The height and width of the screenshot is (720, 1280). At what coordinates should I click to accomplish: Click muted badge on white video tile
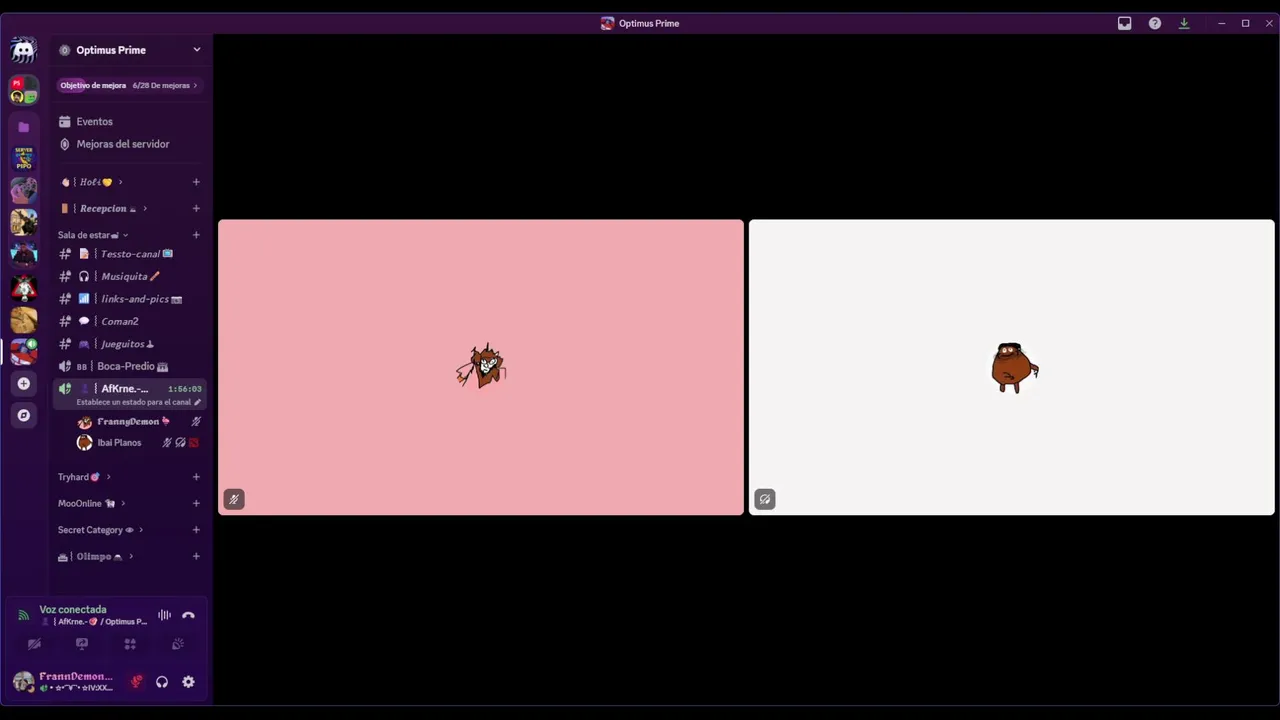coord(765,499)
